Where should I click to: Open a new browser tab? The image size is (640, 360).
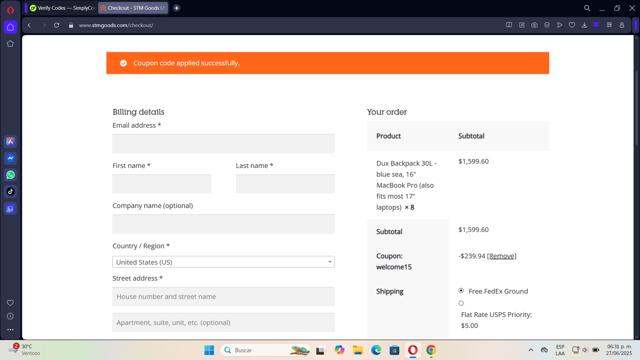point(177,8)
